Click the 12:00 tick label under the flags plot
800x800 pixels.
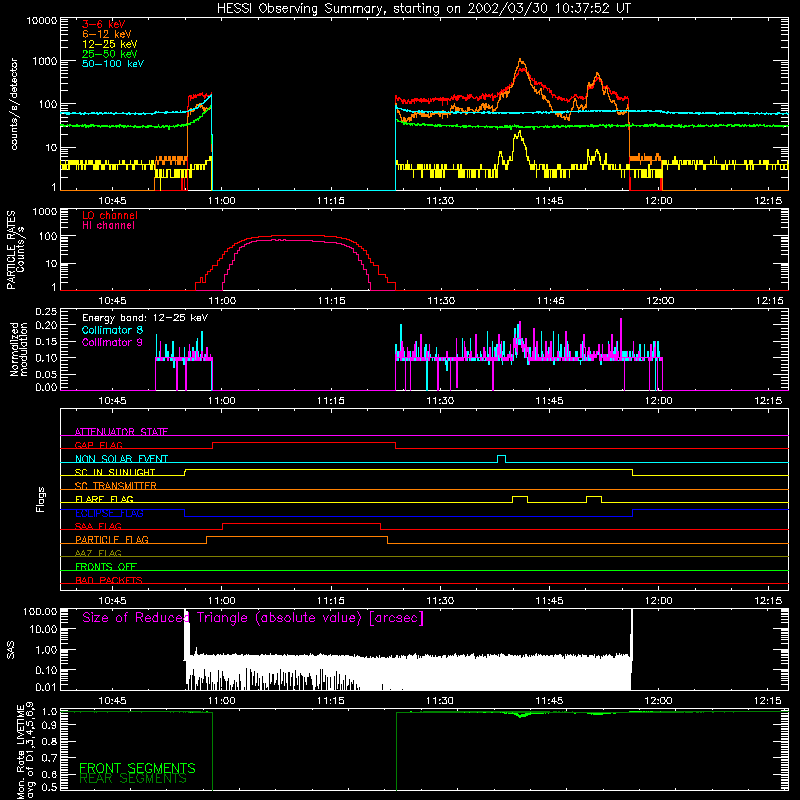658,600
